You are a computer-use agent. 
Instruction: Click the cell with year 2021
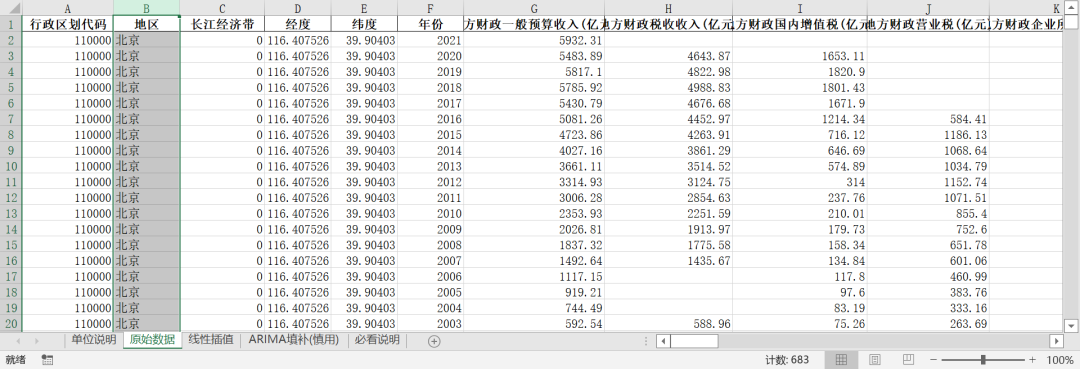click(x=430, y=41)
